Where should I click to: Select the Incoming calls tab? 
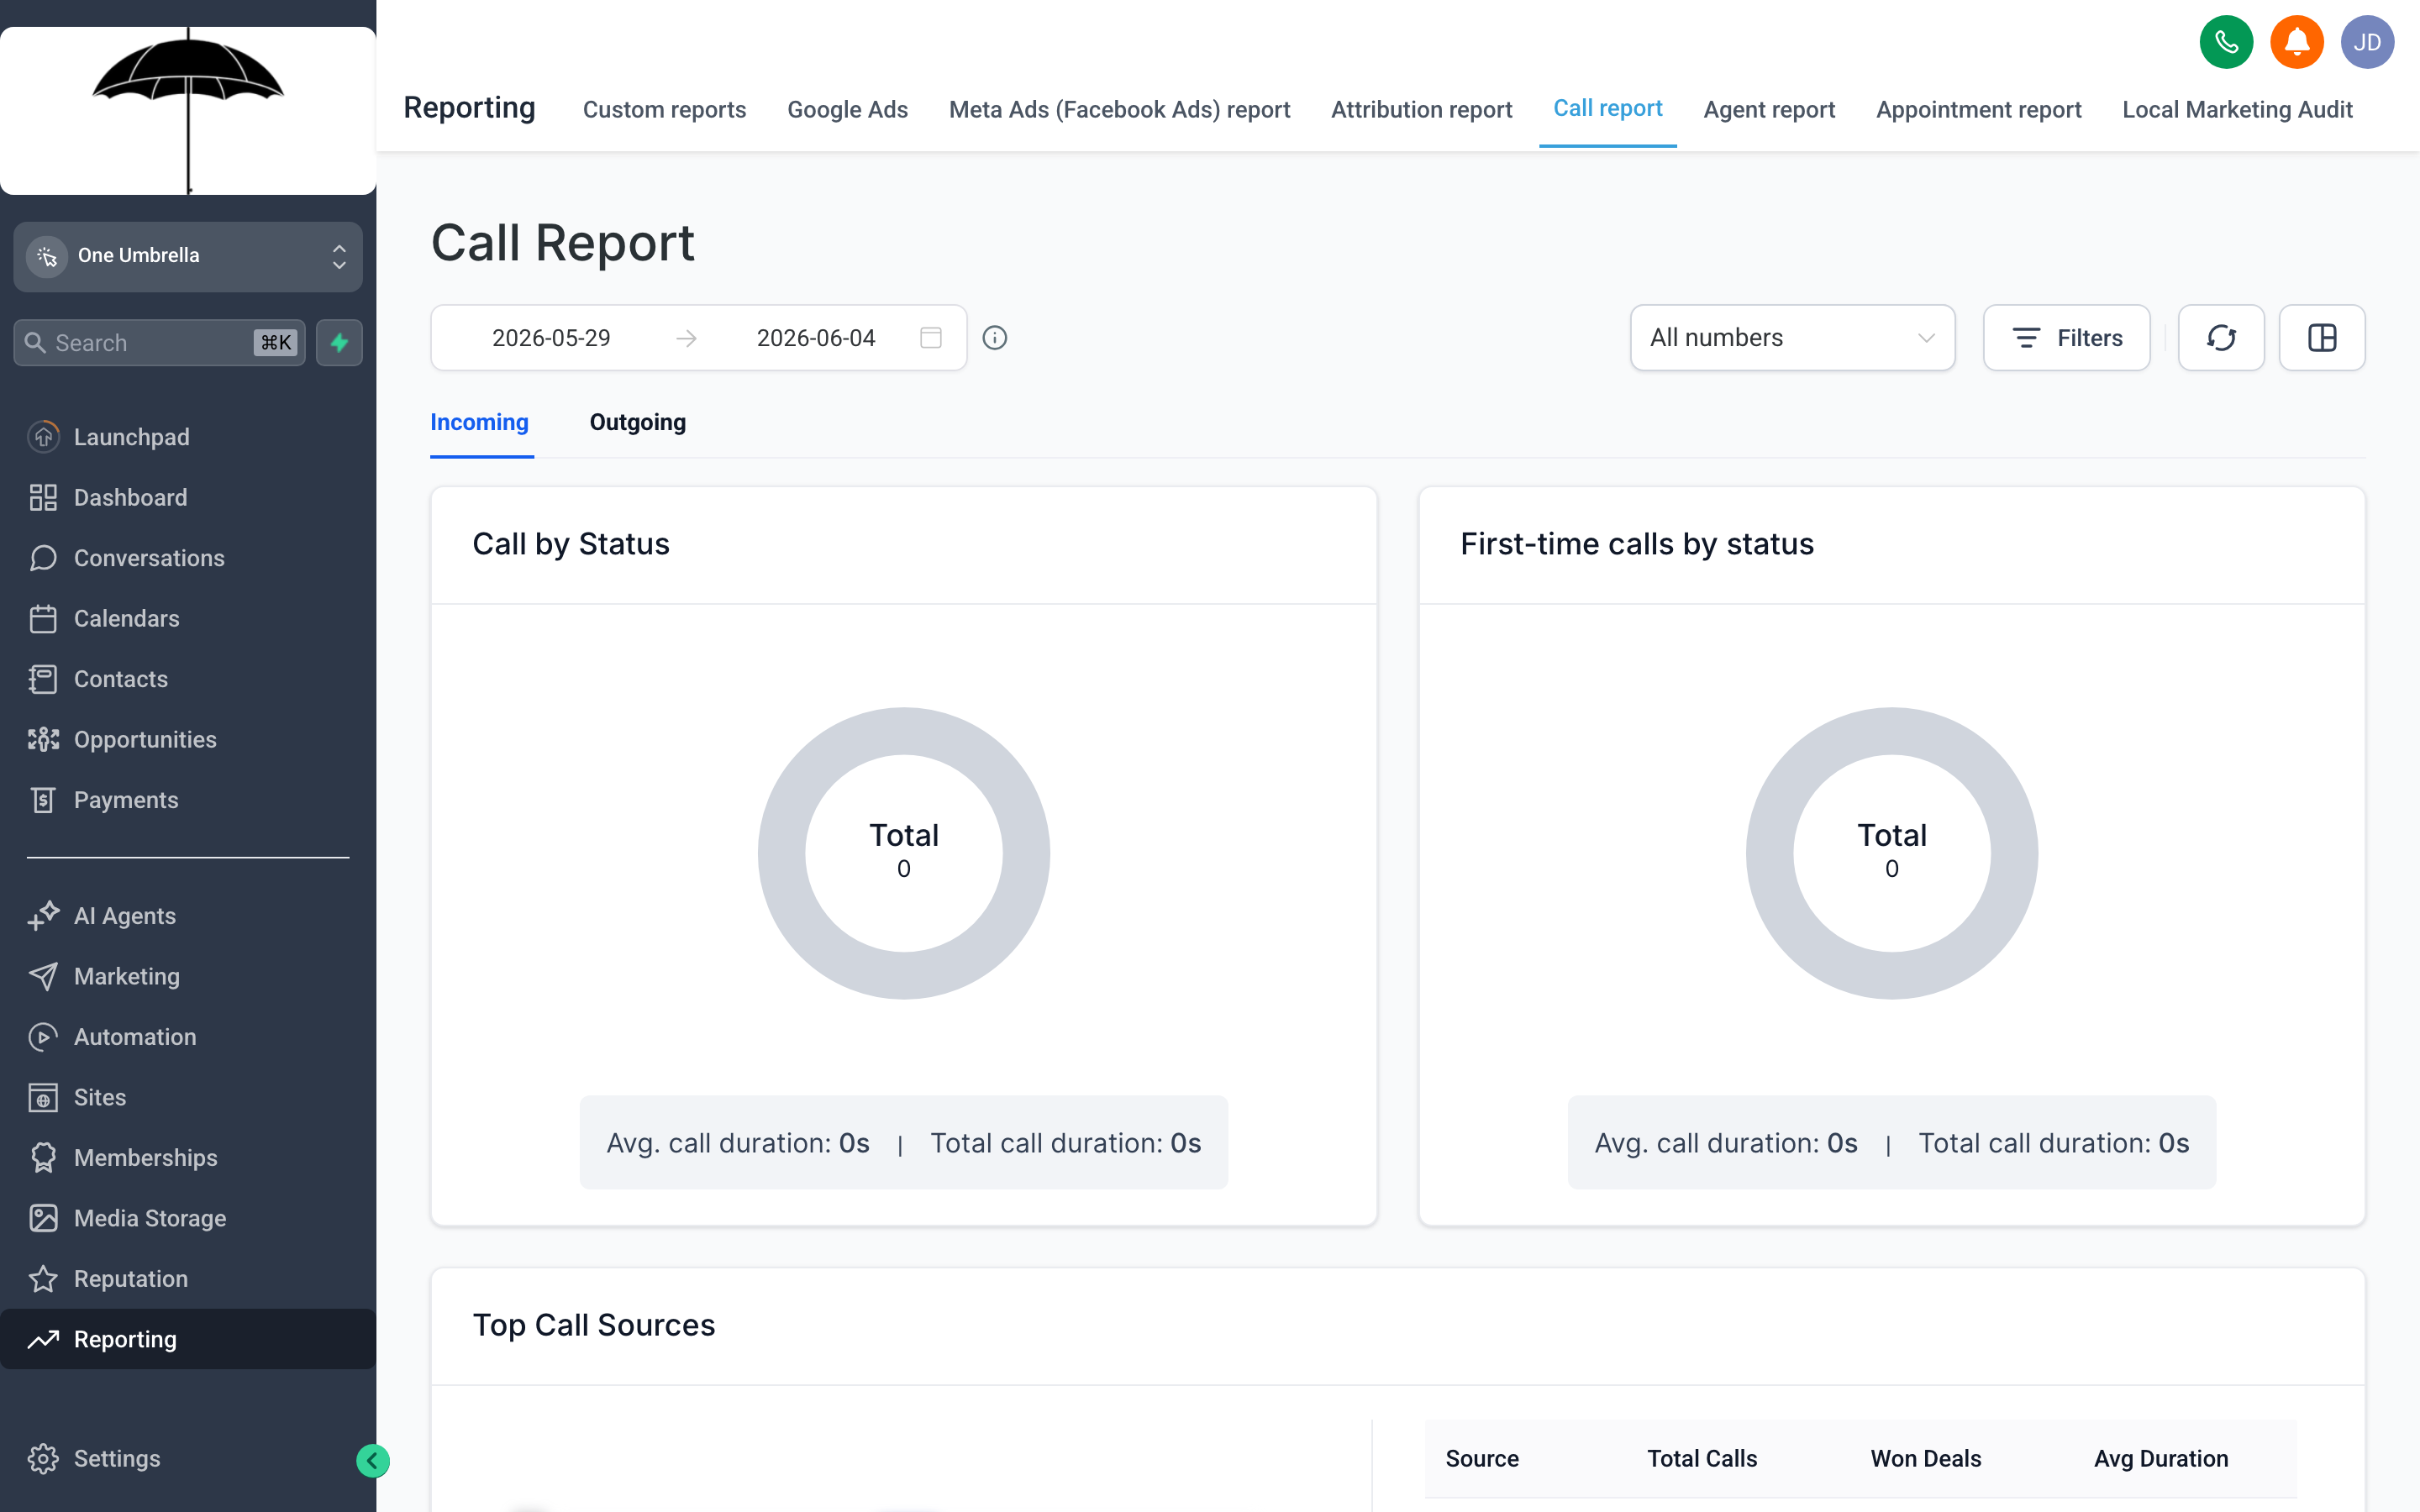[479, 422]
